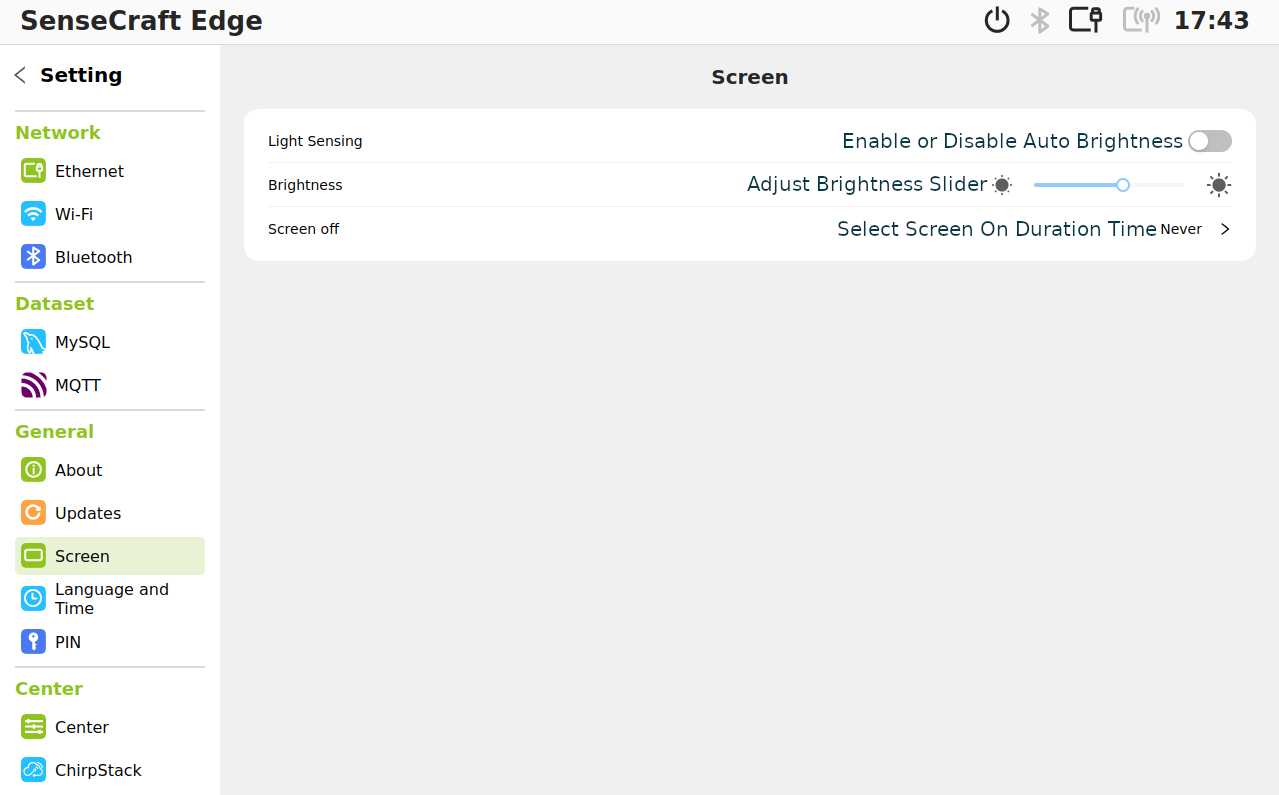Click 'Enable or Disable Auto Brightness' text
The height and width of the screenshot is (795, 1279).
tap(1012, 141)
